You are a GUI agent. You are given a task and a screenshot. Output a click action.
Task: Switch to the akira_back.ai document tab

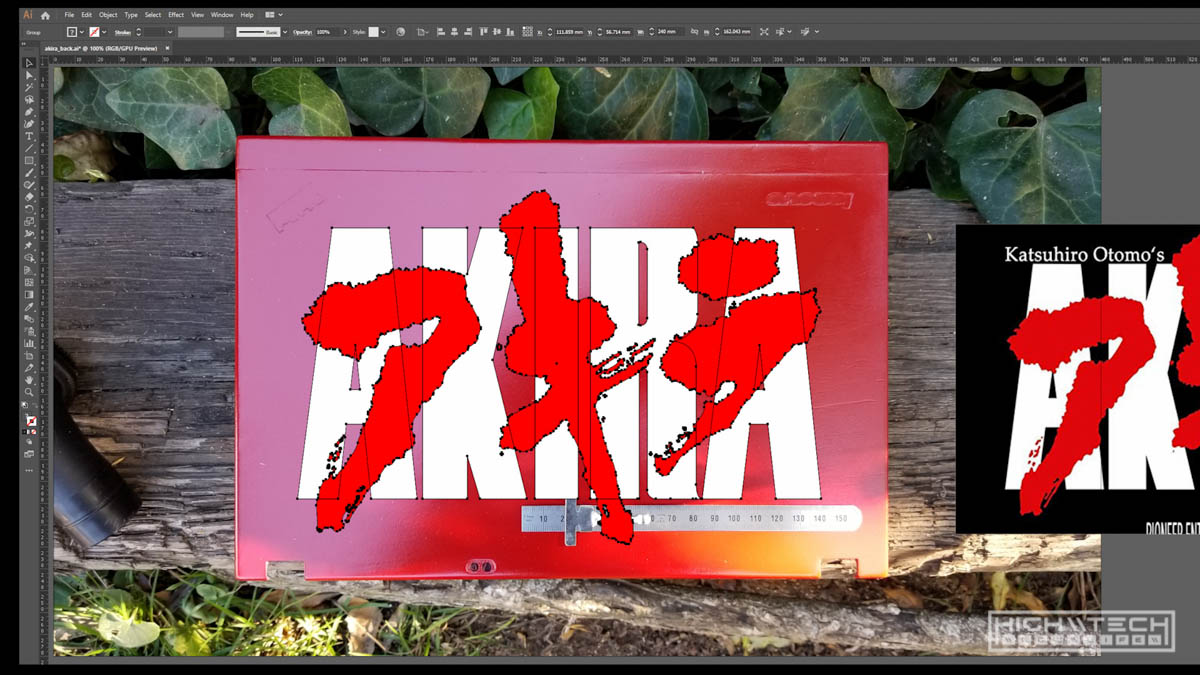coord(100,48)
